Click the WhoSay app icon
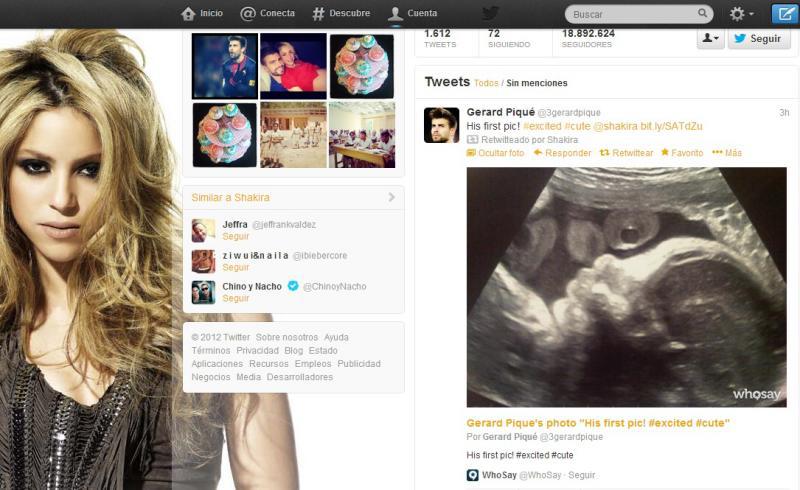 (472, 475)
